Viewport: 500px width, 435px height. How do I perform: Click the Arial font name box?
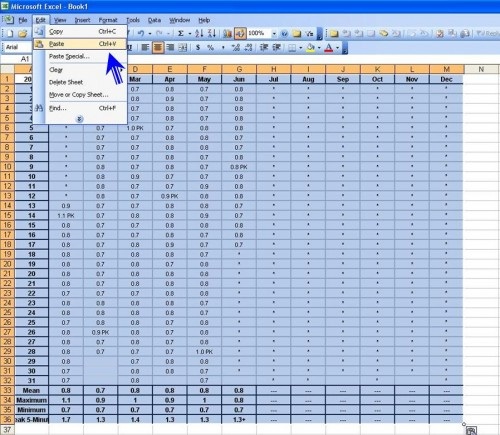[x=18, y=47]
